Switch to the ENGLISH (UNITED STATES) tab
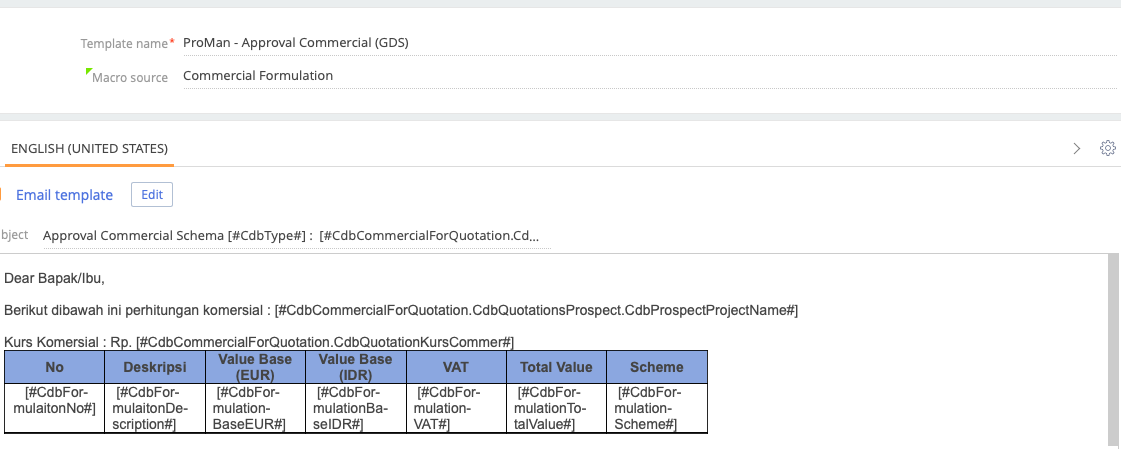Viewport: 1121px width, 449px height. point(89,149)
